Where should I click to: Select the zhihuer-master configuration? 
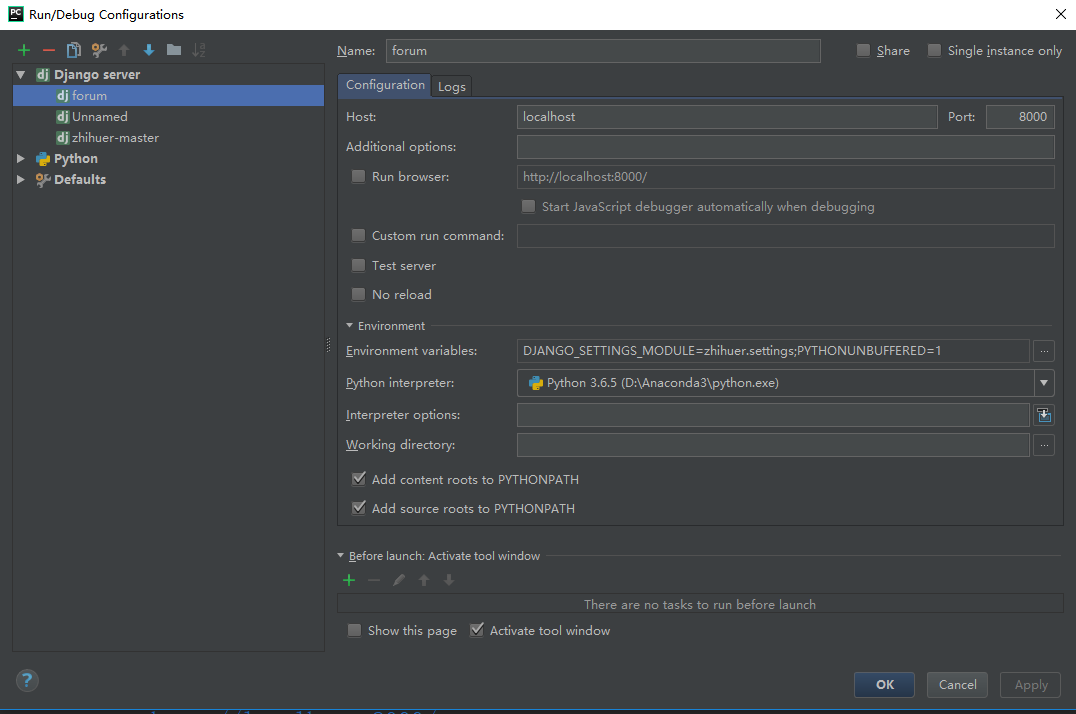tap(168, 138)
